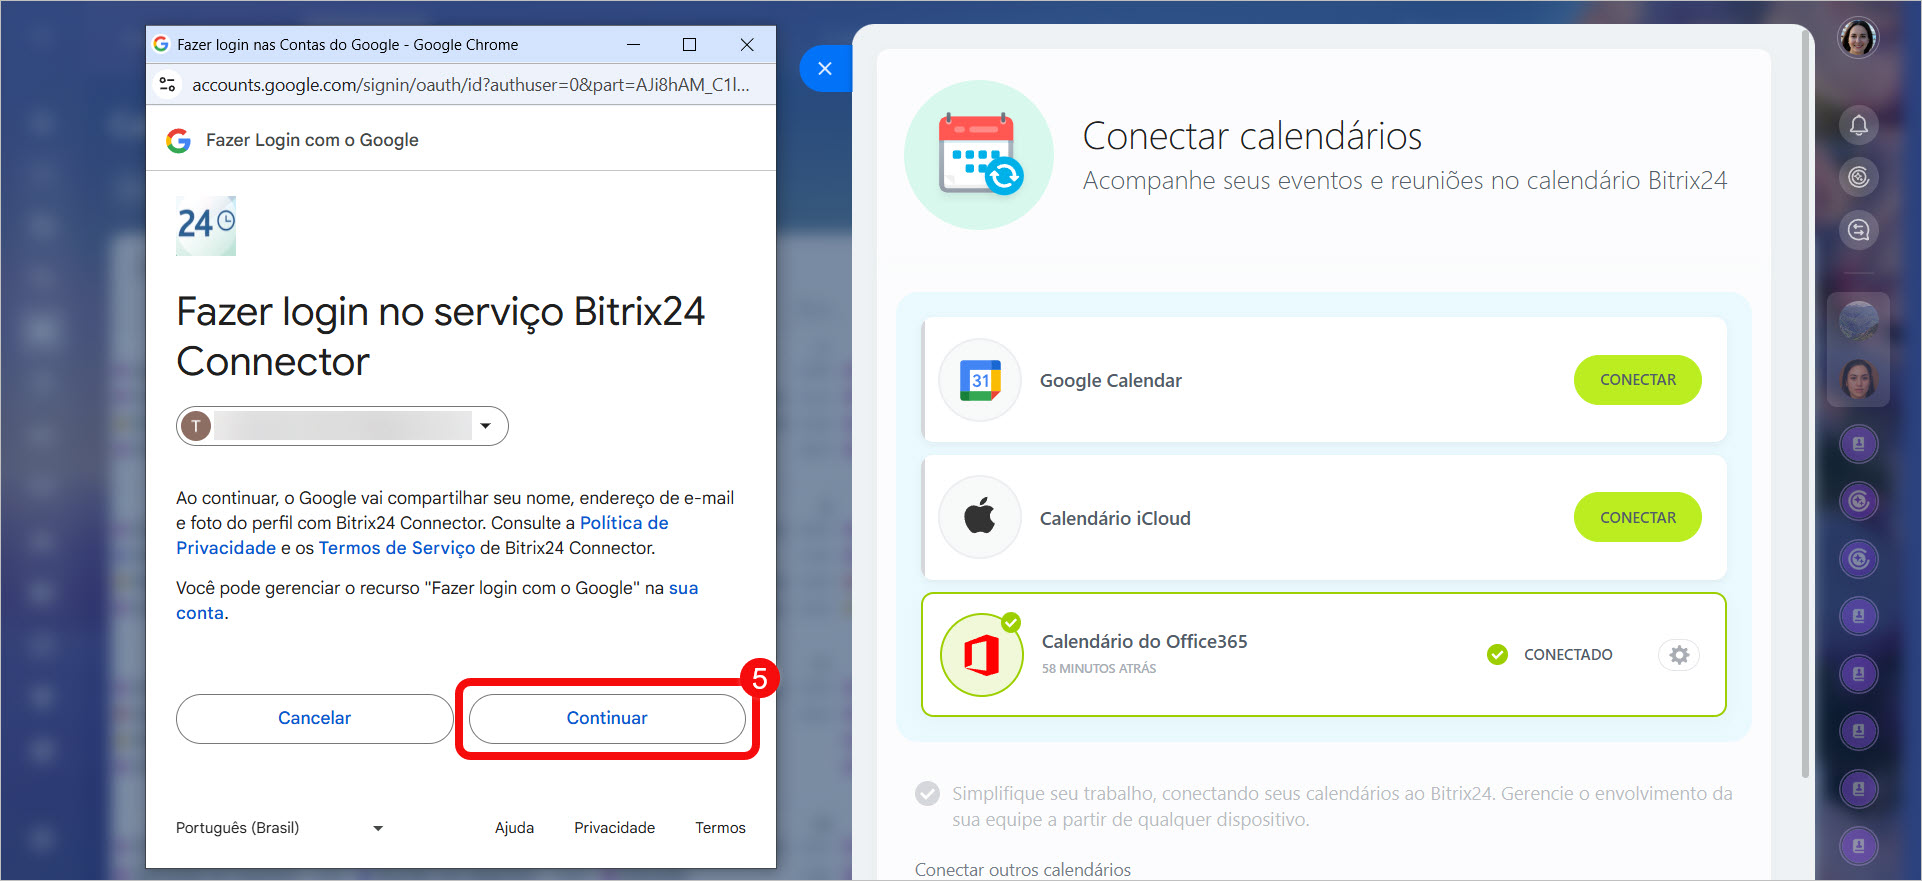Click the site info icon in the address bar
The image size is (1922, 881).
[x=168, y=85]
